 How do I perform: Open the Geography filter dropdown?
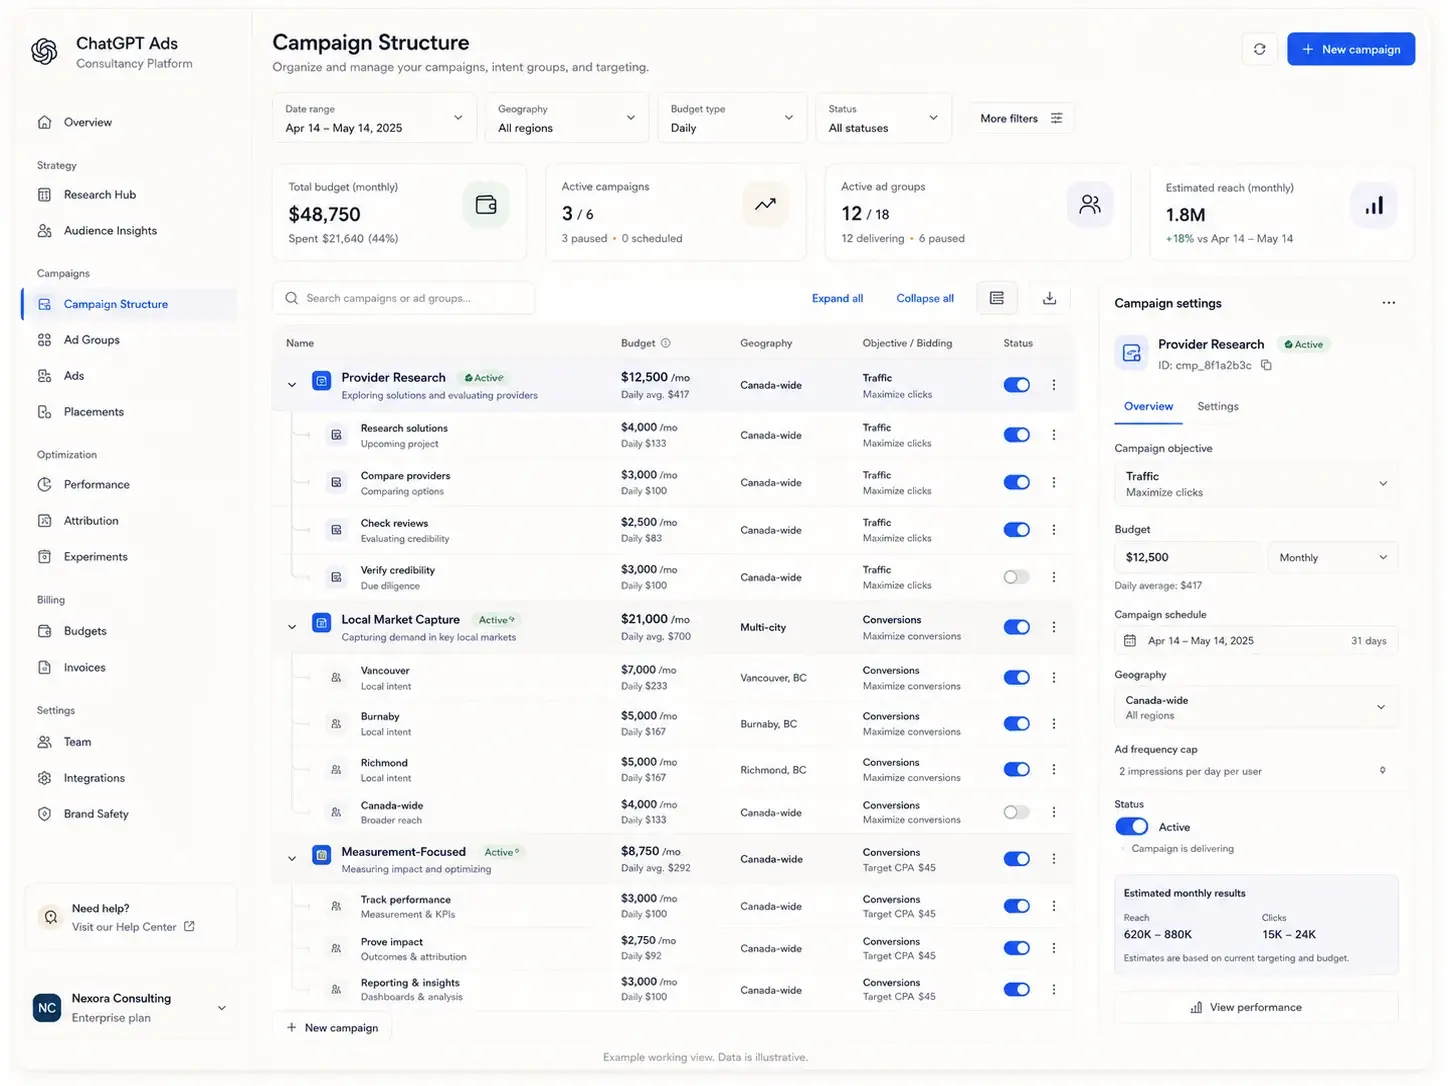tap(567, 118)
